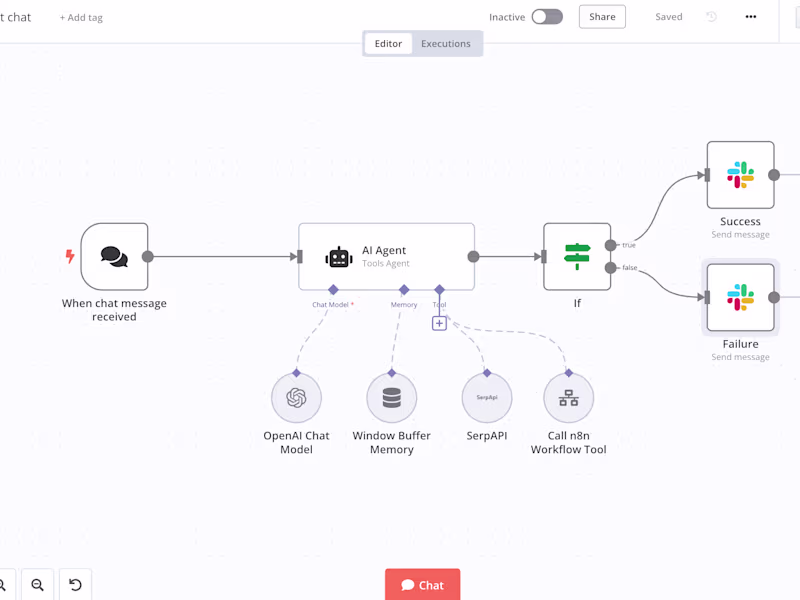
Task: Select the If node
Action: [x=577, y=255]
